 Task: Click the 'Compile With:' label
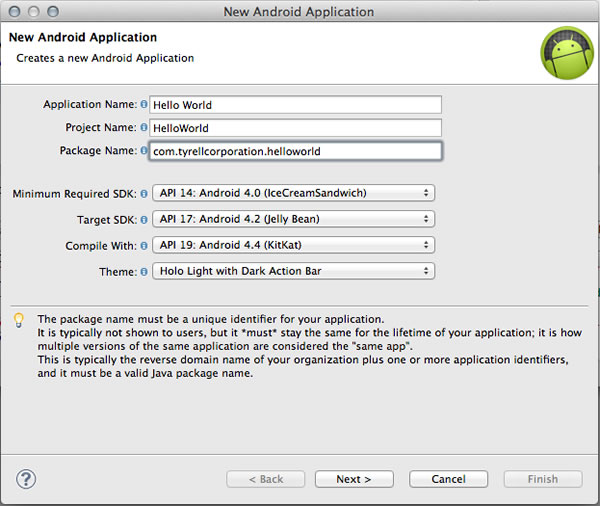coord(101,246)
